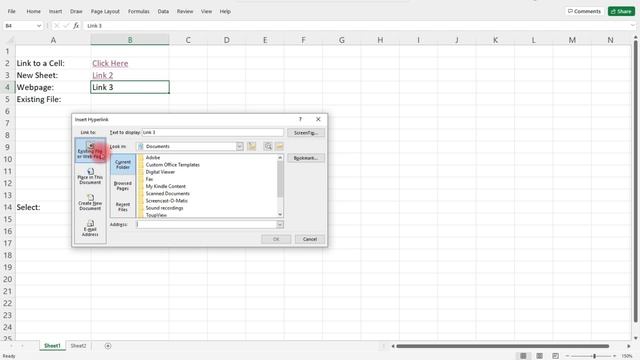Expand the formula bar
This screenshot has height=360, width=640.
tap(633, 26)
